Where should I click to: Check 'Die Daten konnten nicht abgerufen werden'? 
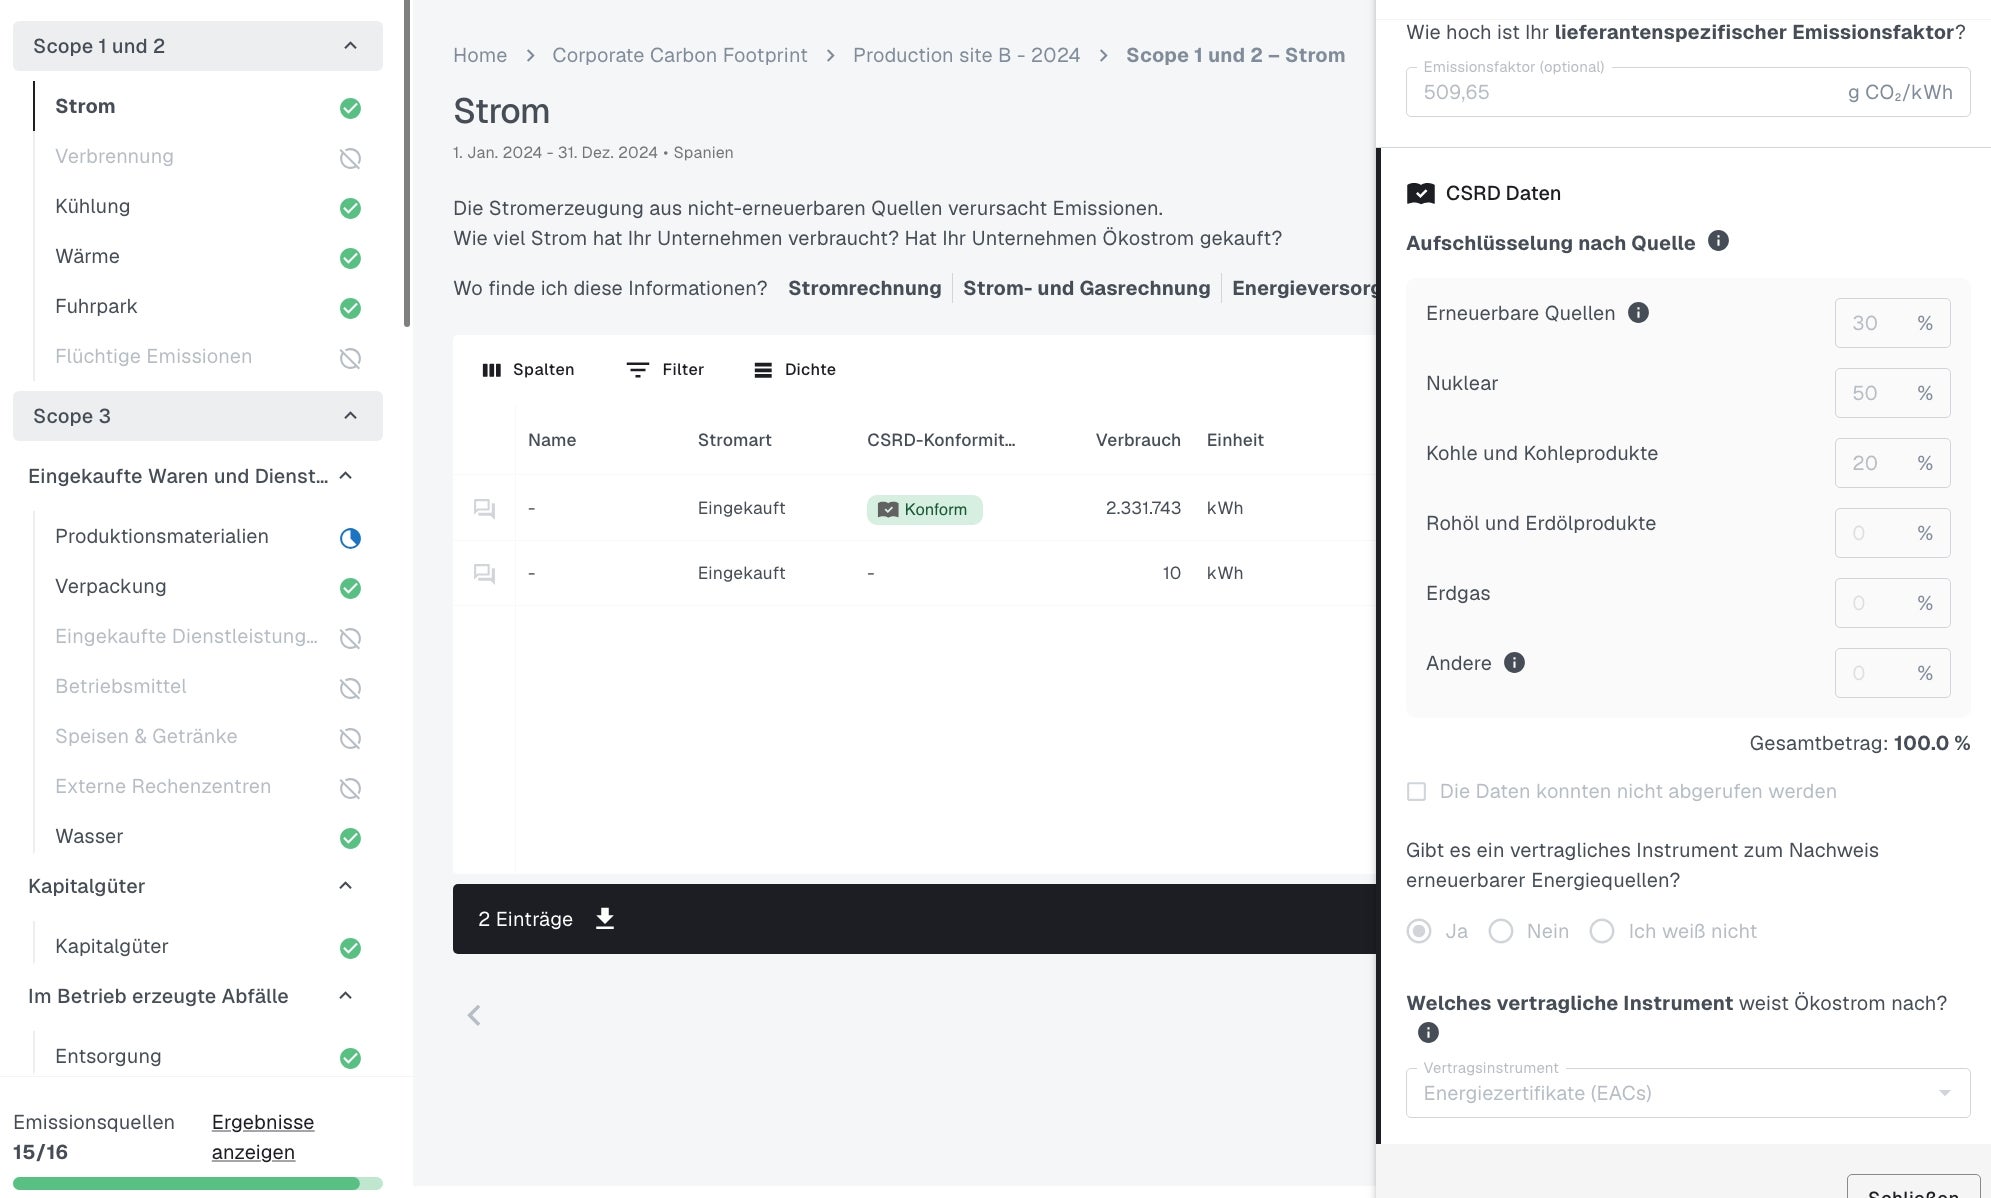(x=1416, y=791)
